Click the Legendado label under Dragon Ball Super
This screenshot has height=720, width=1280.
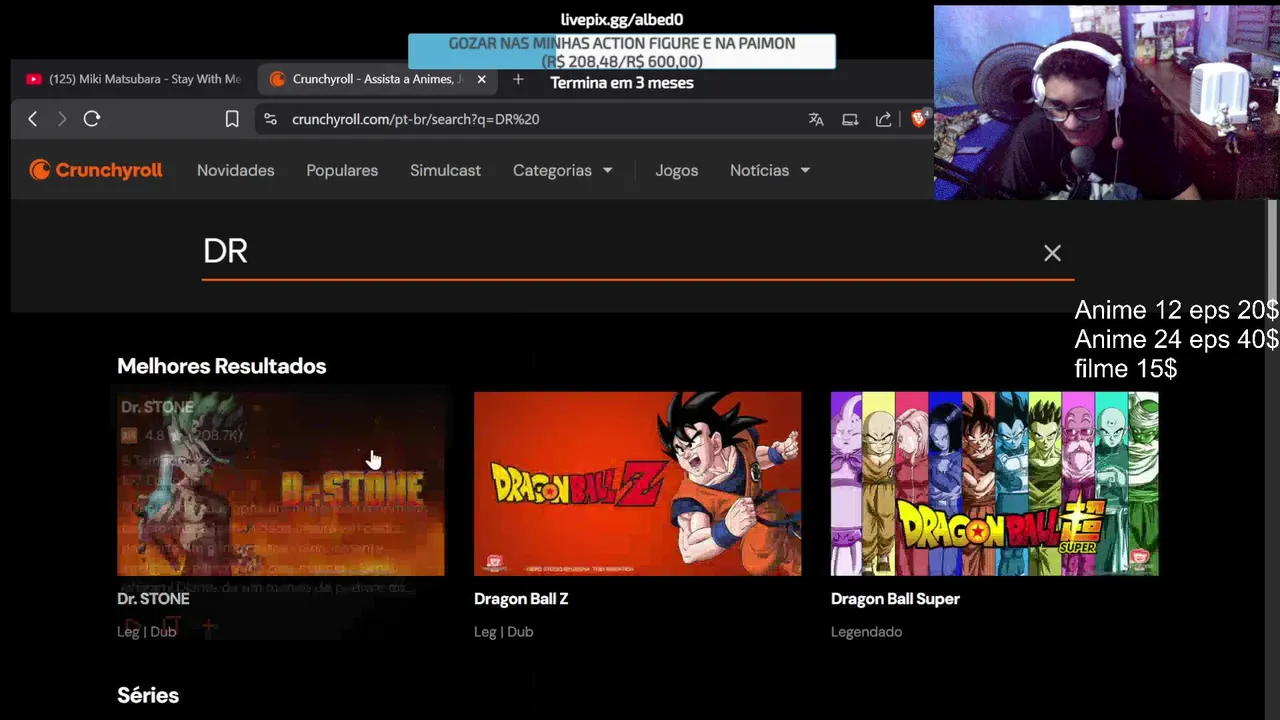(866, 632)
